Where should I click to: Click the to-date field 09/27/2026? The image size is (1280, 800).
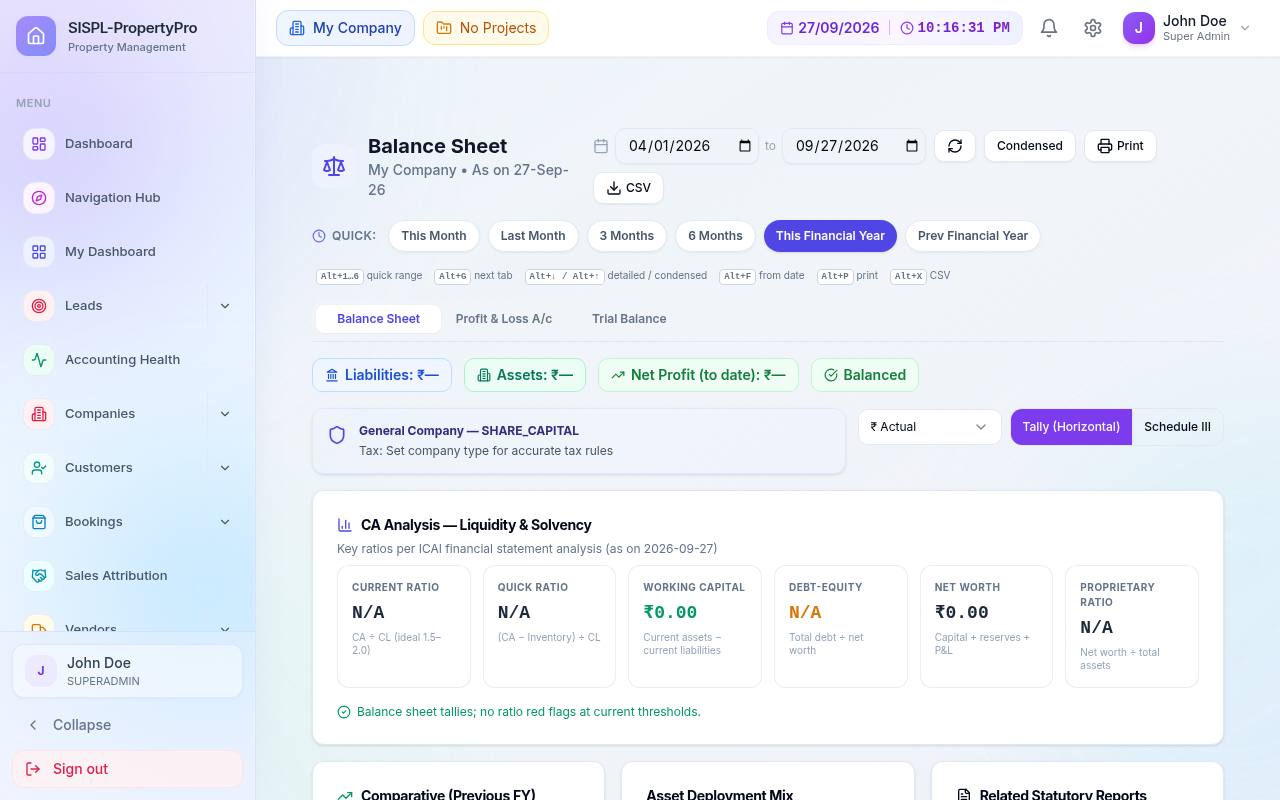(854, 146)
